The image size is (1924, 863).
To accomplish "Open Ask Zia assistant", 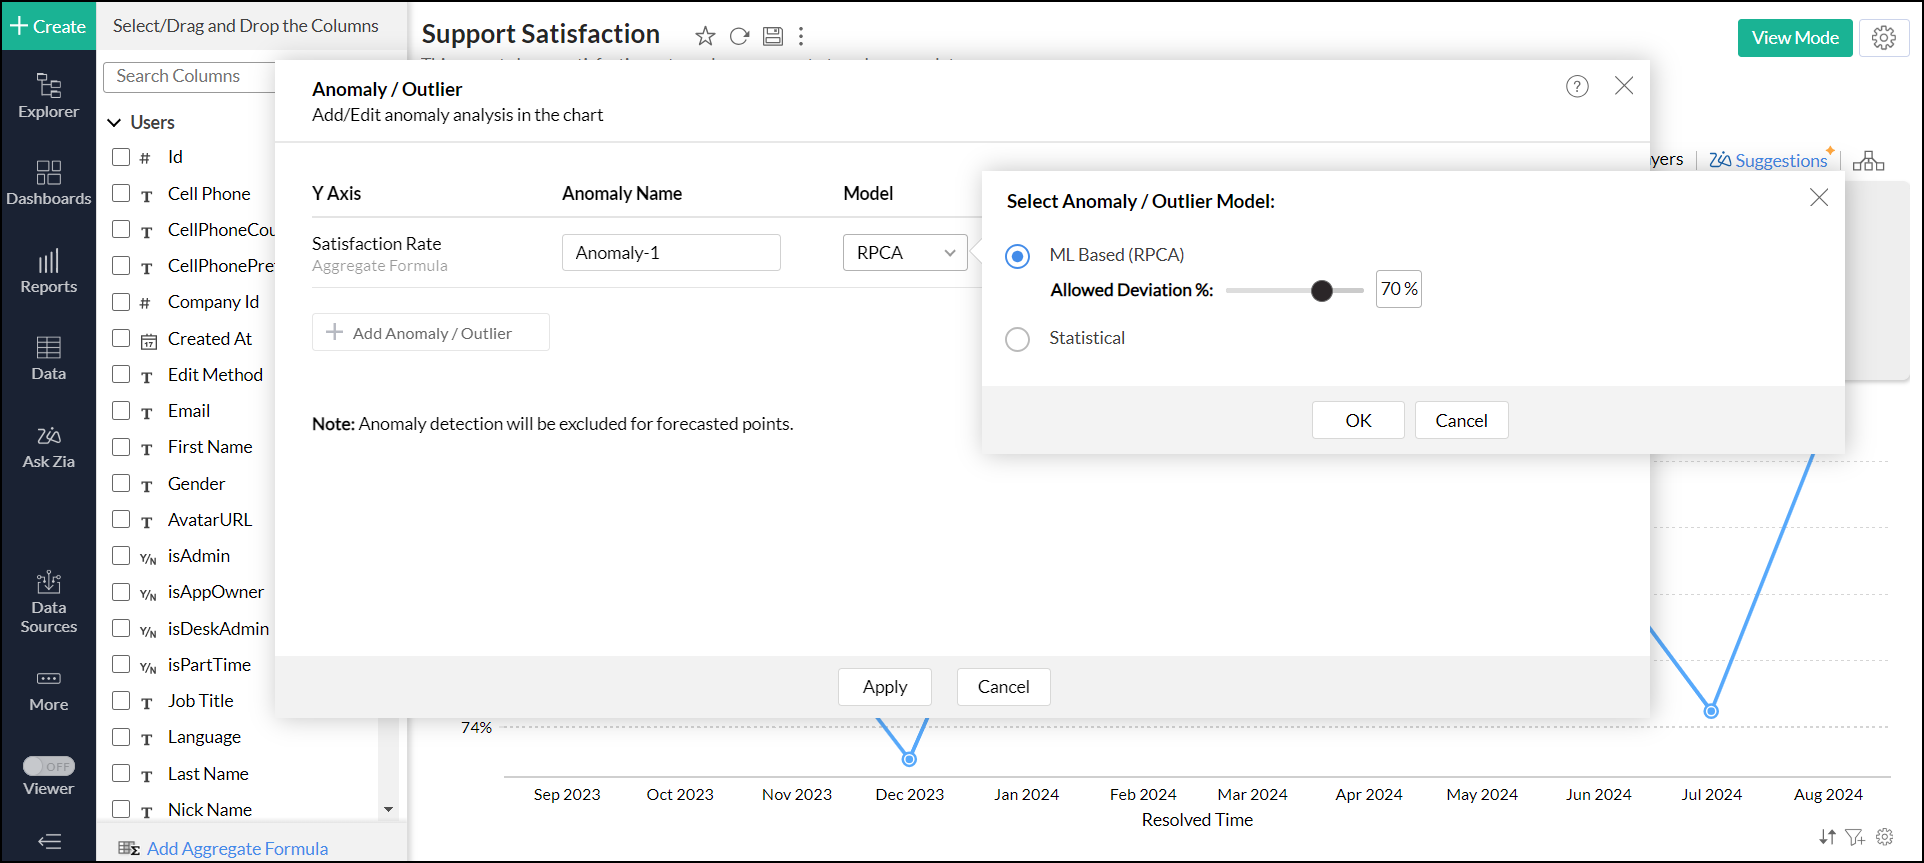I will [x=48, y=447].
